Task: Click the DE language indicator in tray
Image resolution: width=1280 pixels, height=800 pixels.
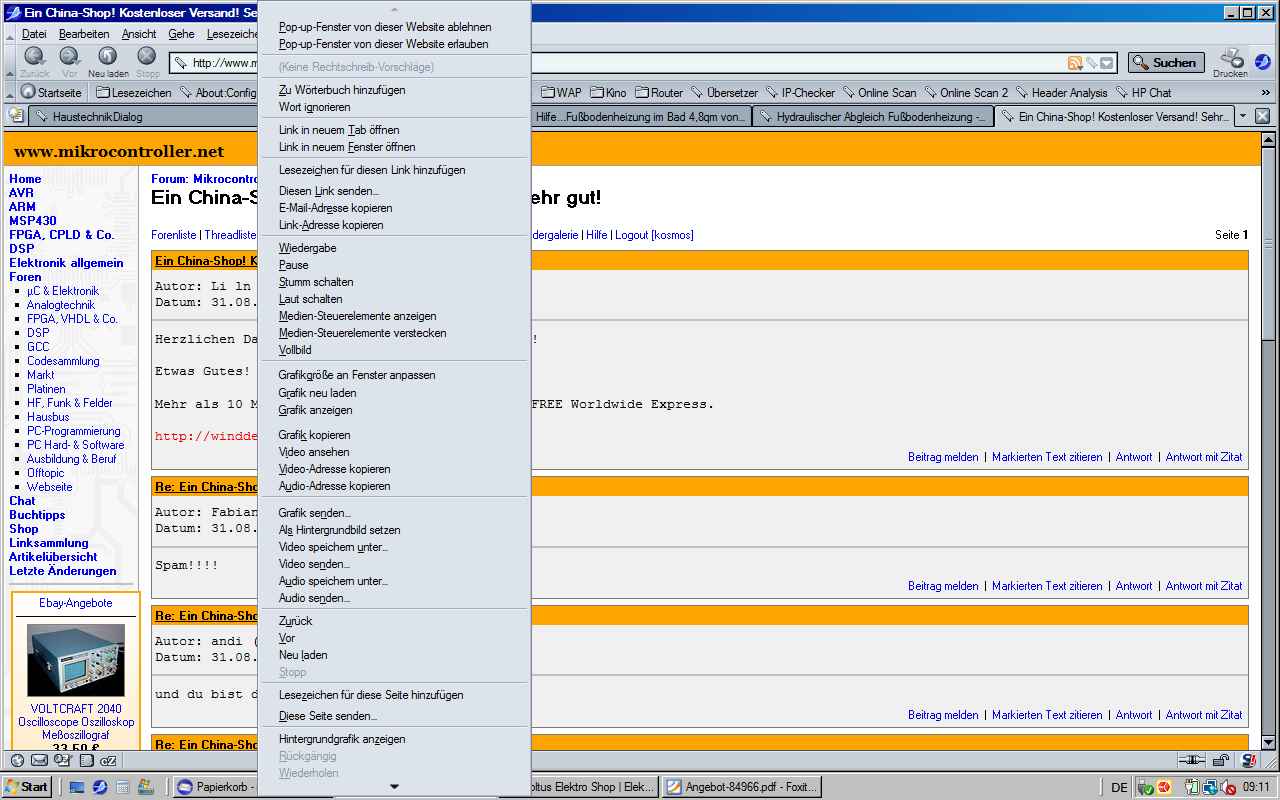Action: click(1119, 787)
